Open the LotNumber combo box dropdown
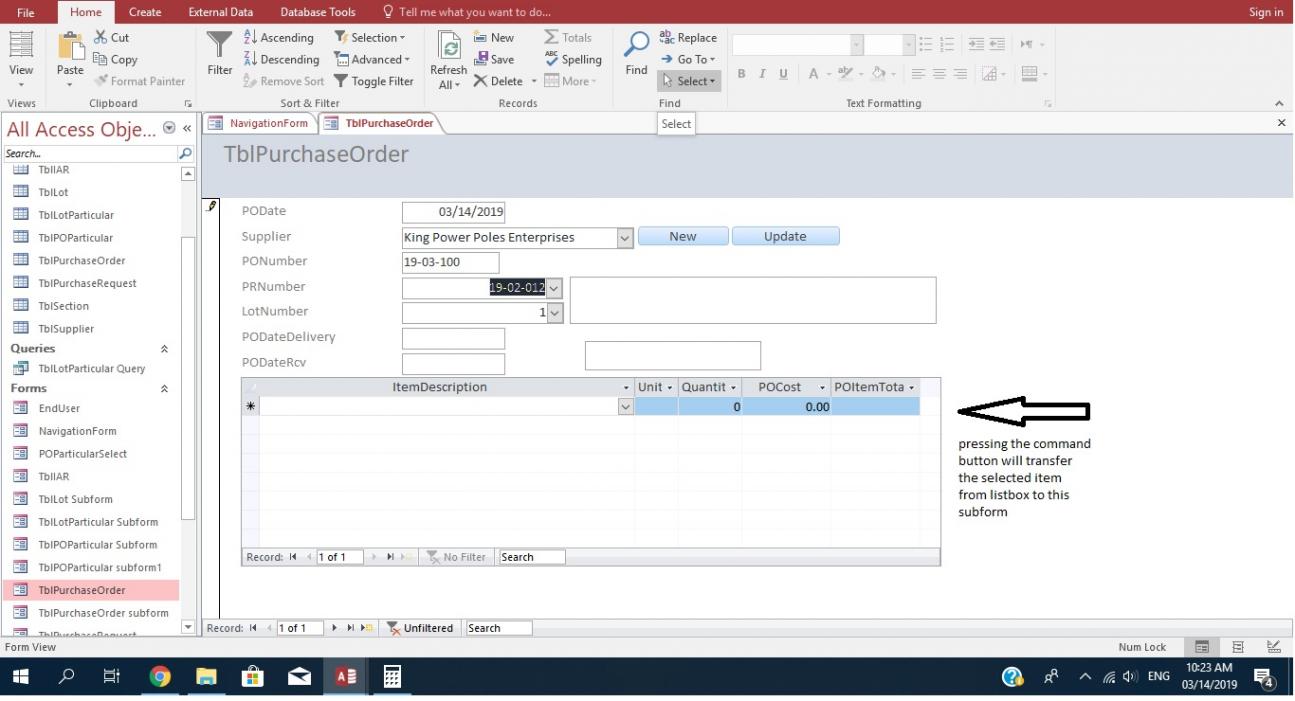This screenshot has height=701, width=1295. coord(555,313)
